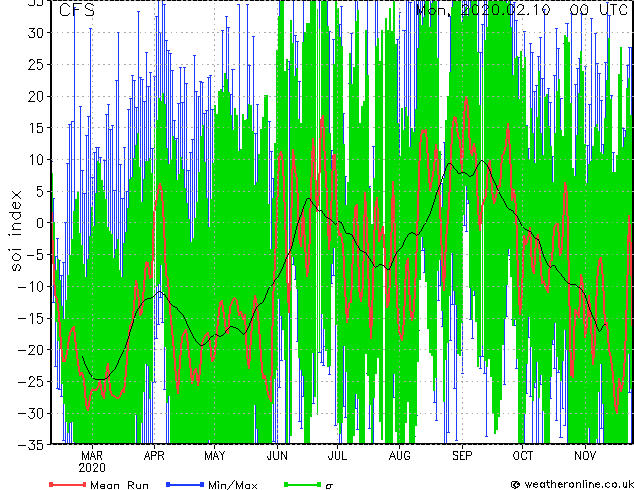Image resolution: width=634 pixels, height=490 pixels.
Task: Click the CFS label in the chart corner
Action: [x=77, y=10]
